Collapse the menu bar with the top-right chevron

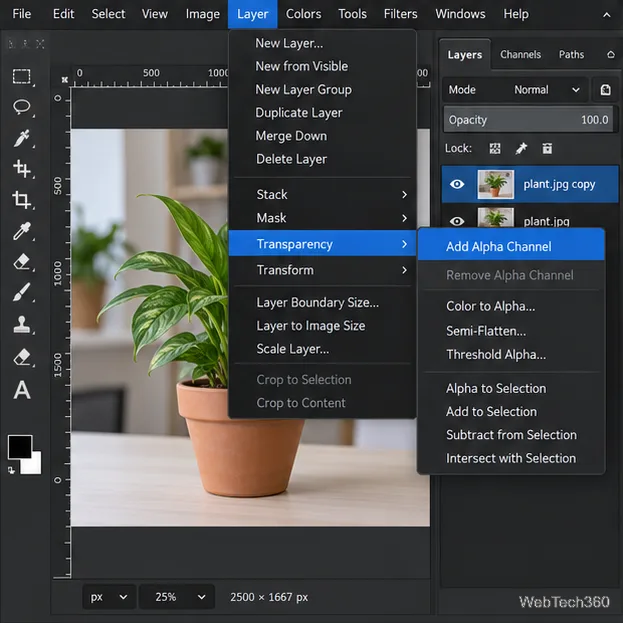(x=606, y=15)
